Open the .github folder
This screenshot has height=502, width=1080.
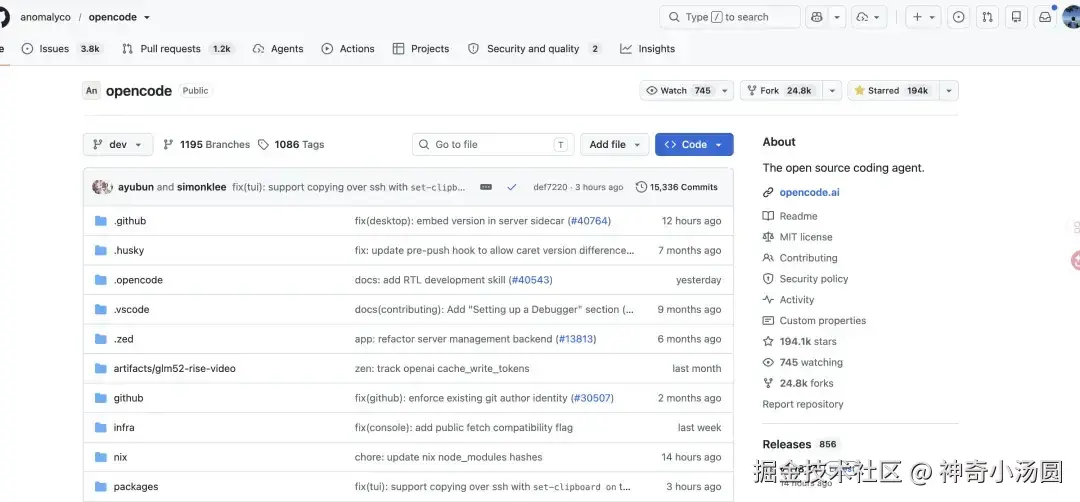click(x=129, y=221)
